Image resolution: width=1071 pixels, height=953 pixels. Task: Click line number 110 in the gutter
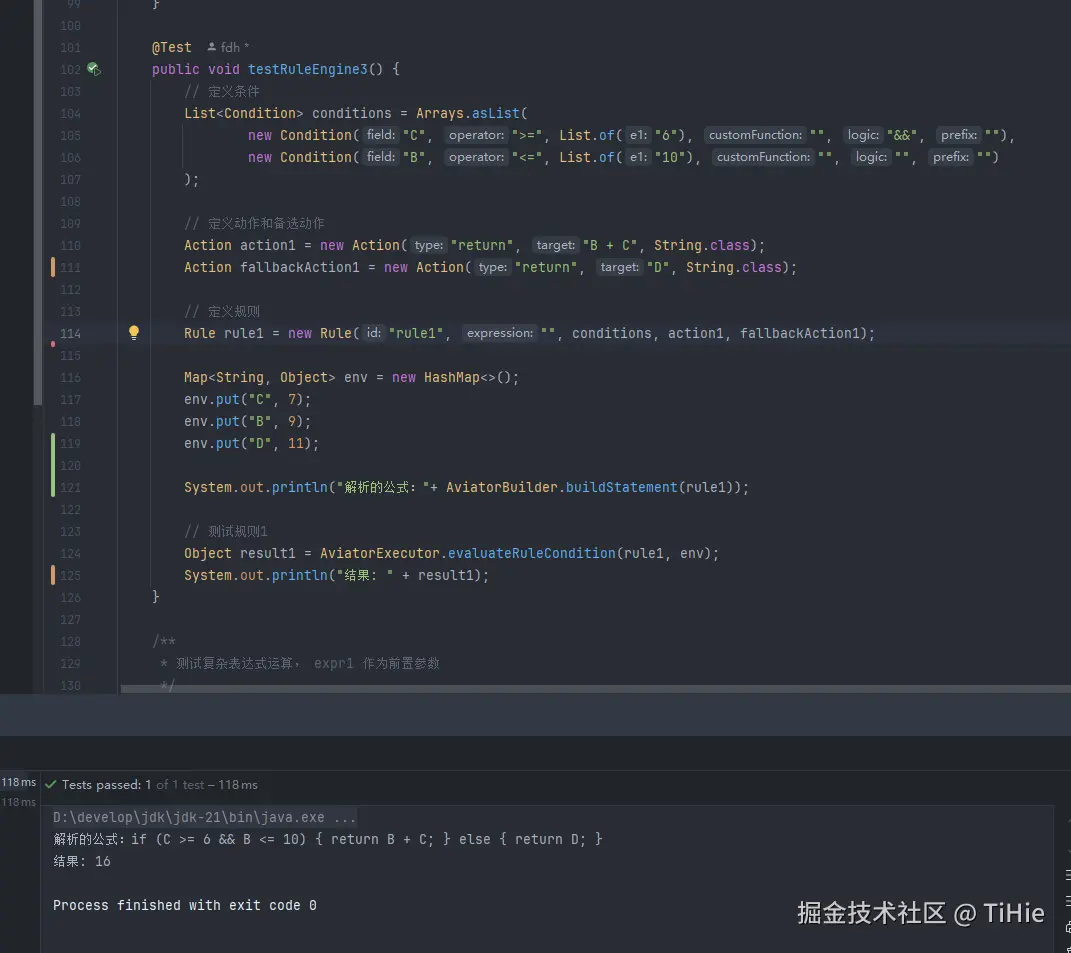coord(70,245)
